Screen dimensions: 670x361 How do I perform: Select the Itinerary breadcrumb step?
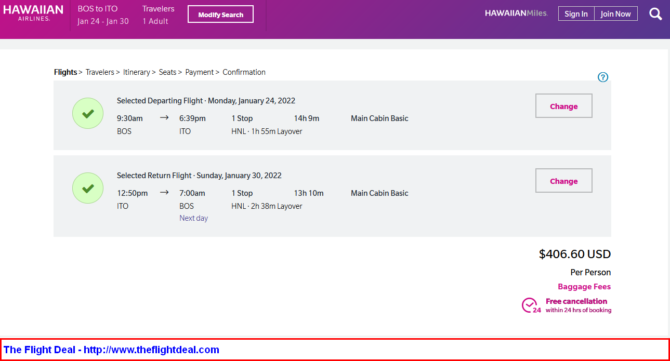pos(136,72)
